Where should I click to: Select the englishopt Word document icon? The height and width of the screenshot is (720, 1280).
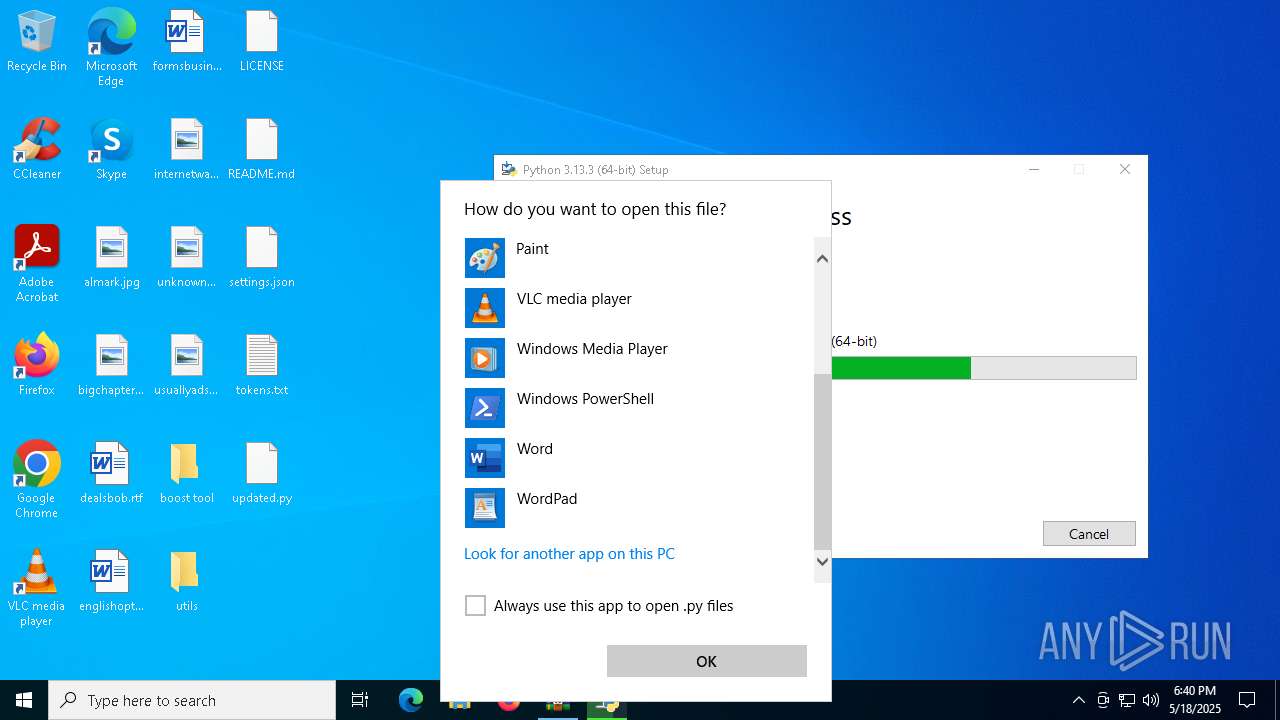(111, 582)
